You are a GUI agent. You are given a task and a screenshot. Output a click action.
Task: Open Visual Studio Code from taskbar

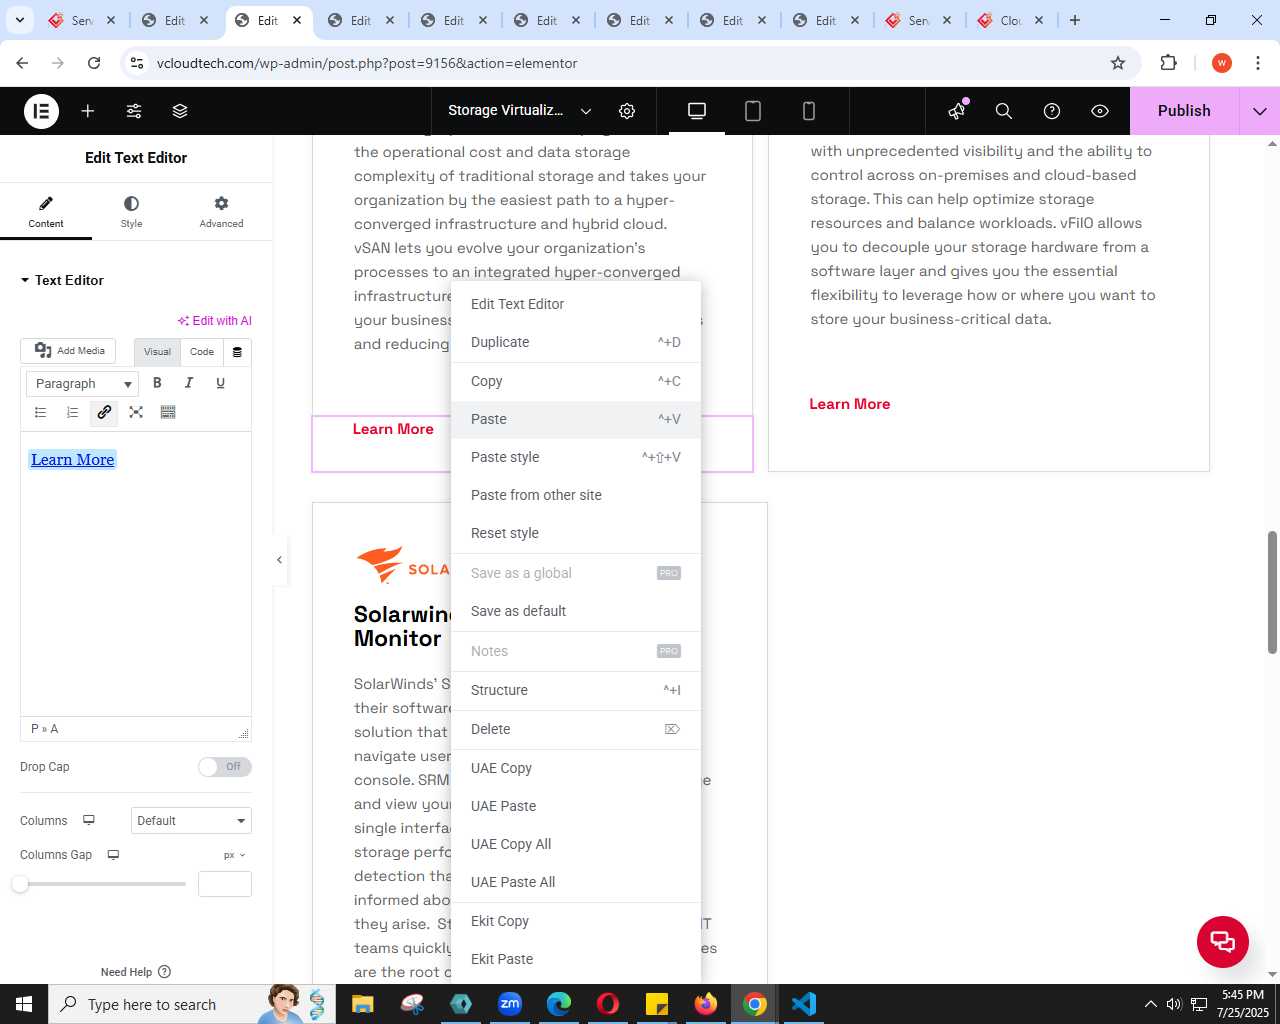(804, 1004)
